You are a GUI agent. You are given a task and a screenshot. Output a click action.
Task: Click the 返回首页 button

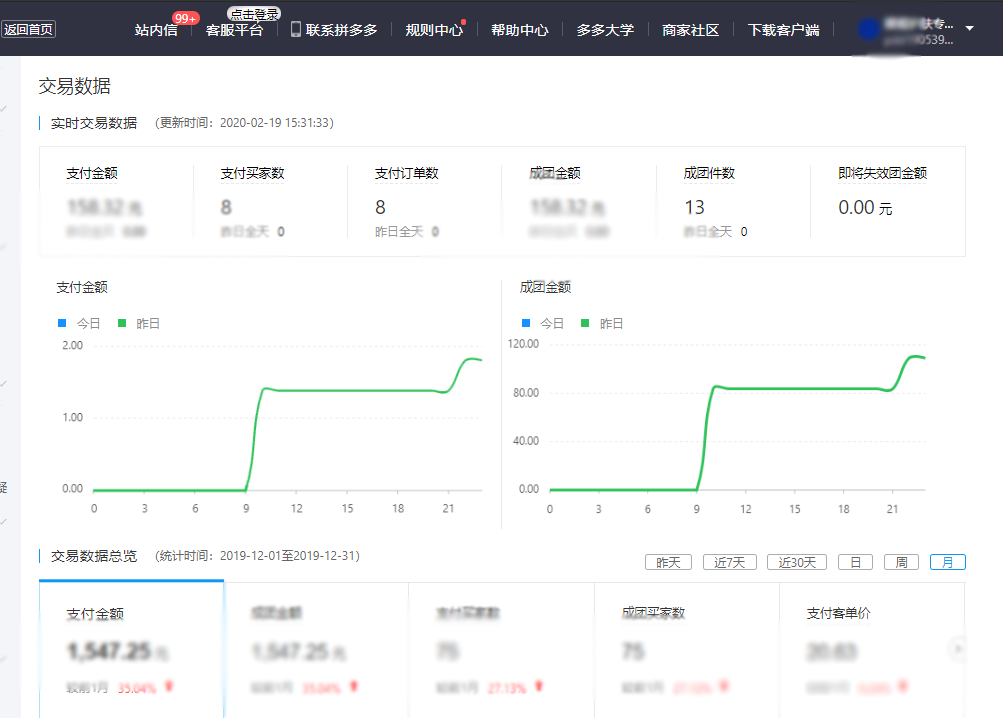pos(28,30)
